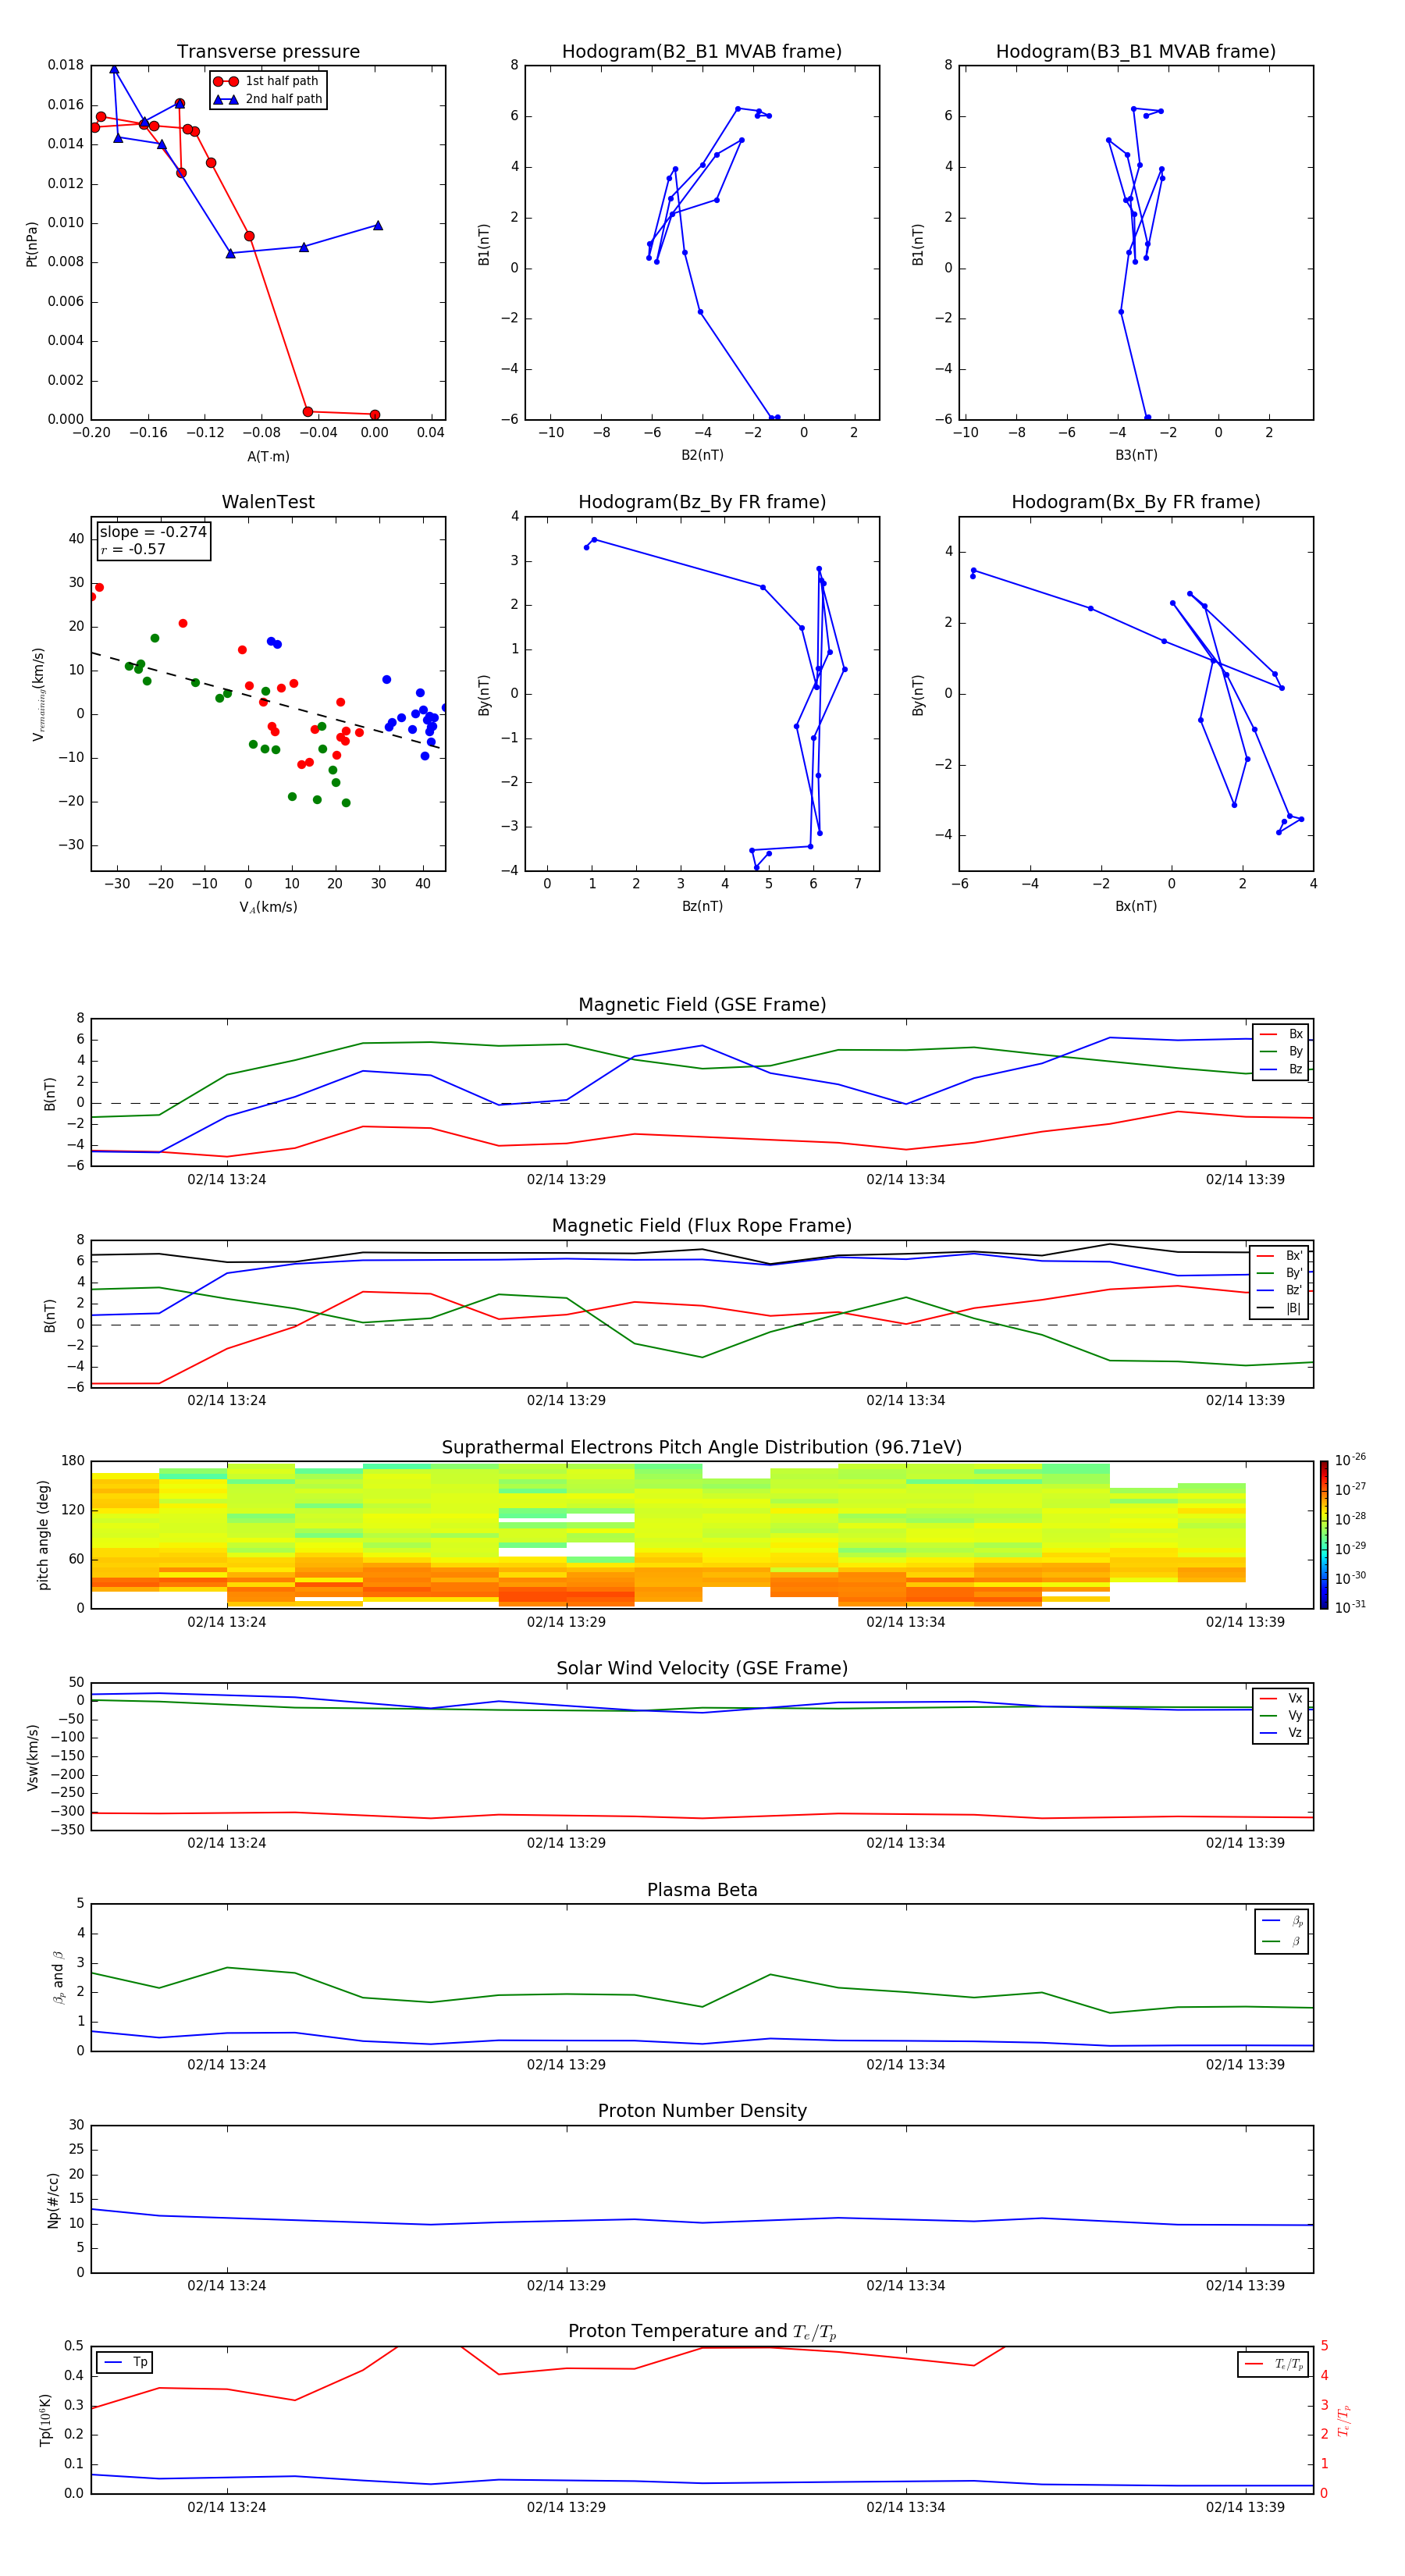This screenshot has width=1405, height=2576.
Task: Click the "Hodogram(Bz_By FR frame)" title
Action: 702,502
